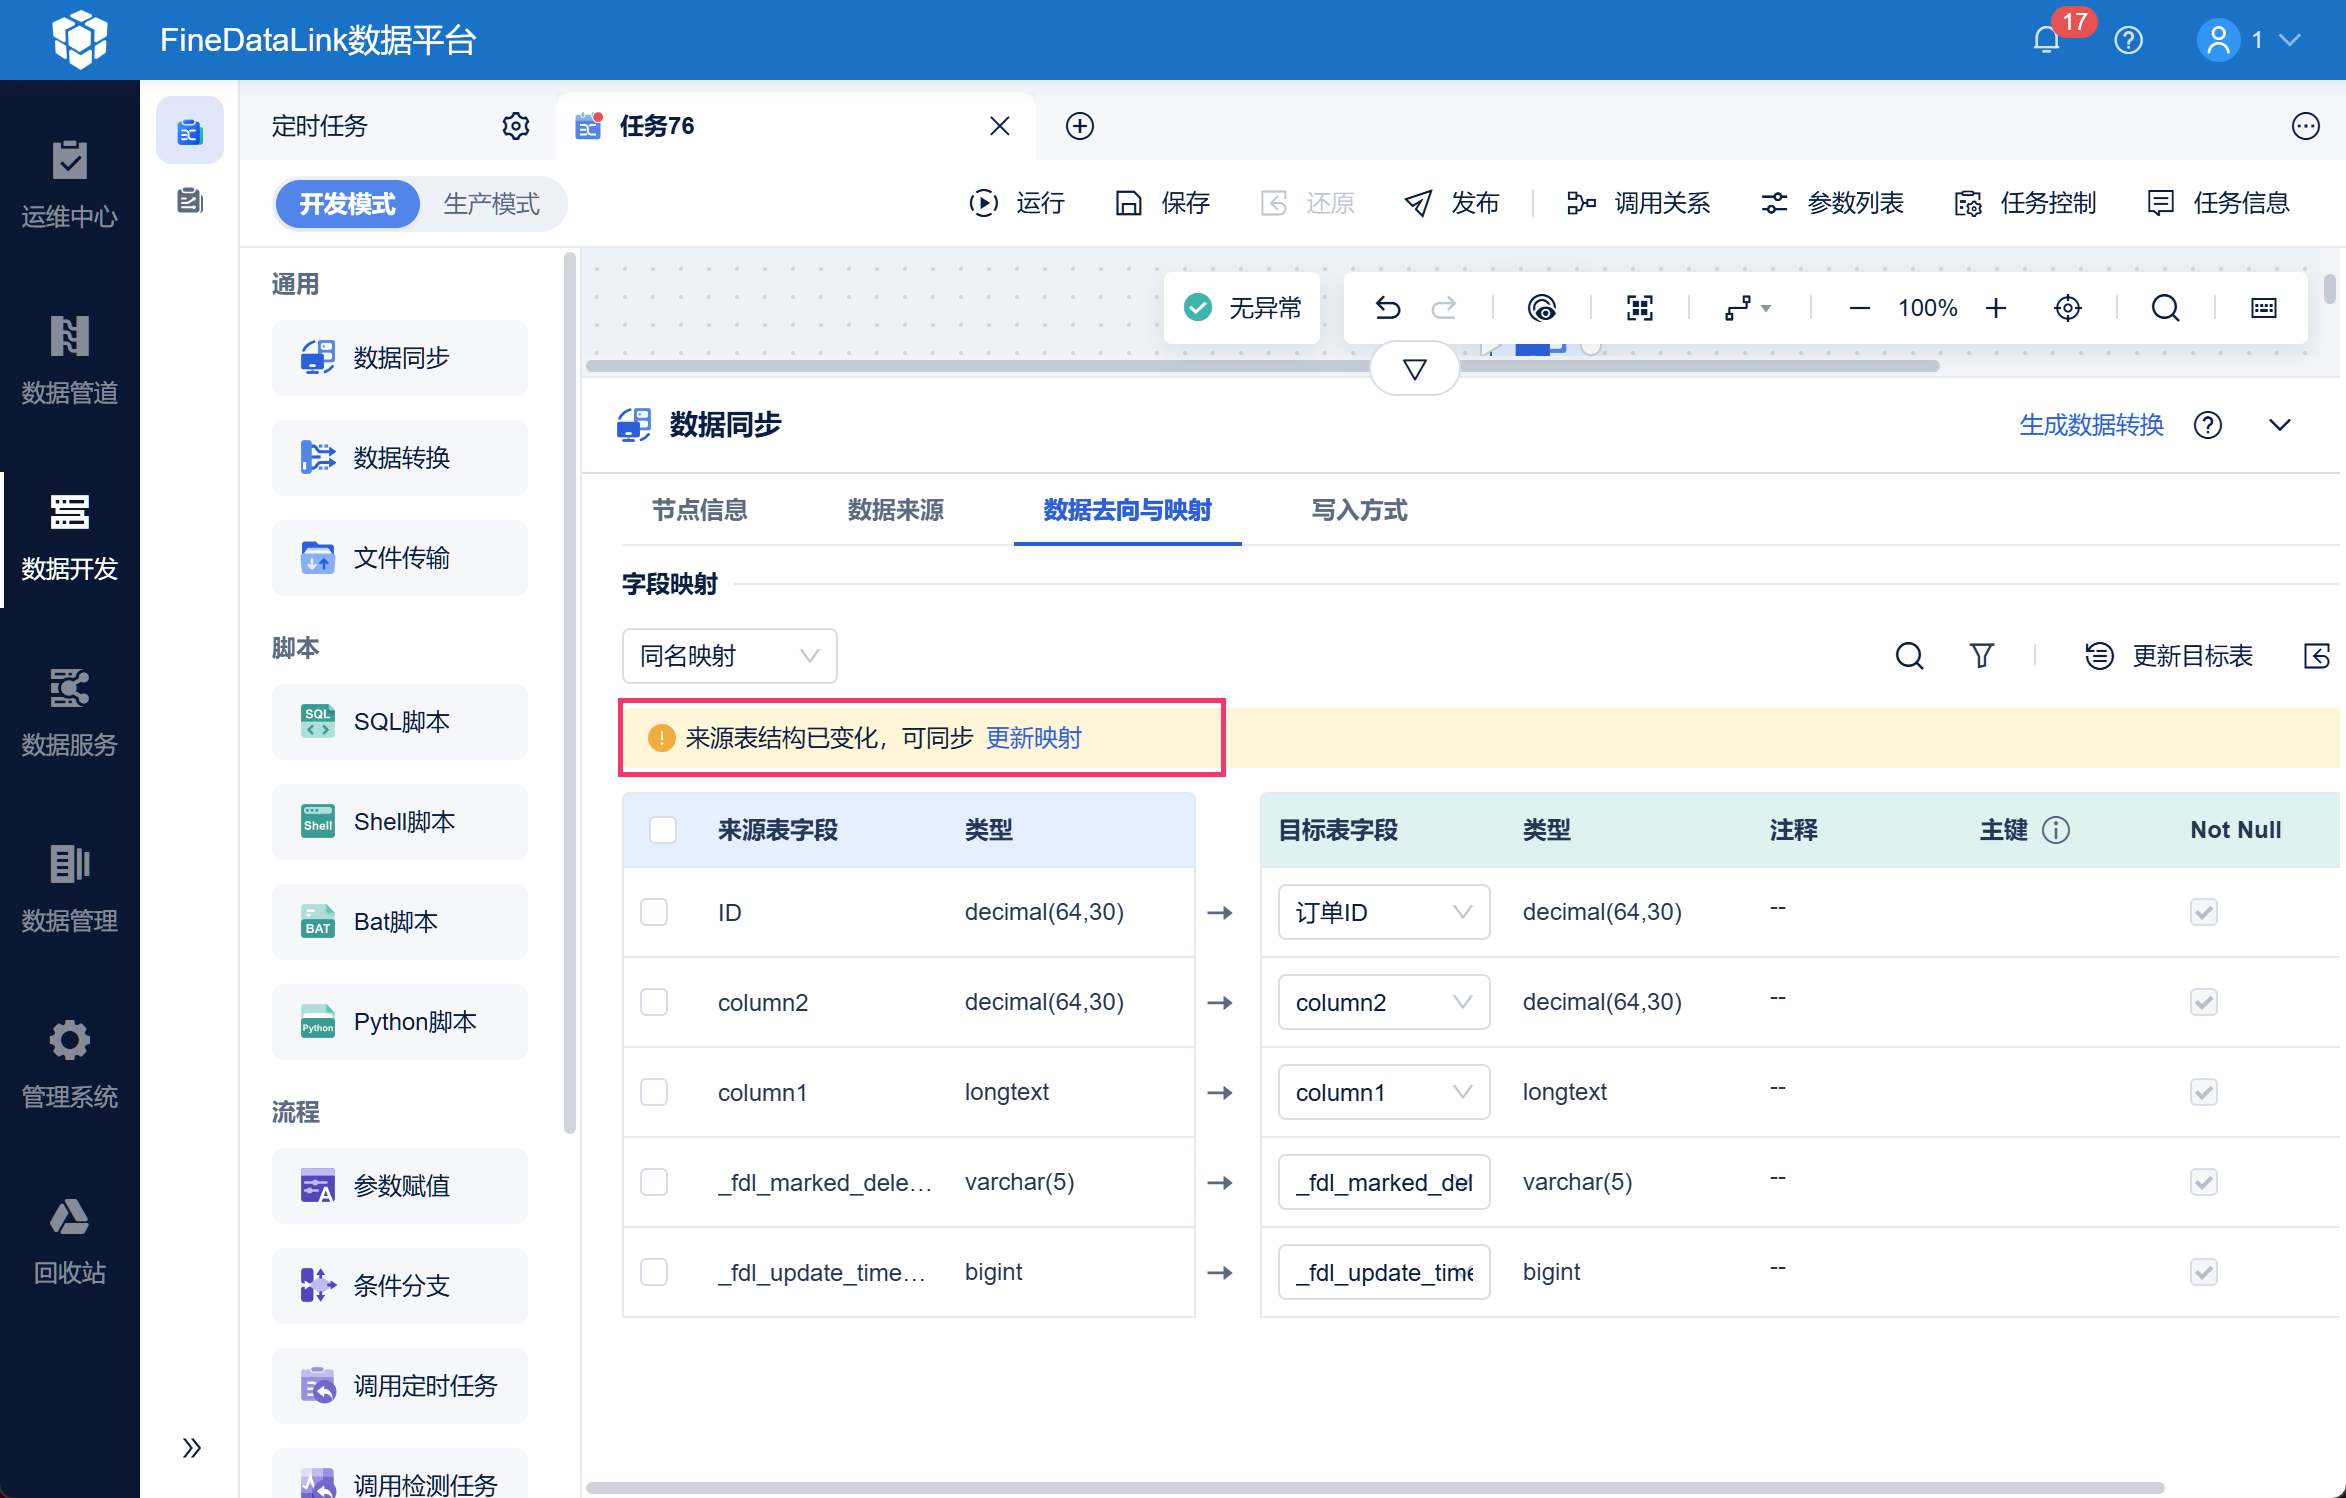Viewport: 2346px width, 1498px height.
Task: Switch to the 数据去向与映射 tab
Action: click(1127, 510)
